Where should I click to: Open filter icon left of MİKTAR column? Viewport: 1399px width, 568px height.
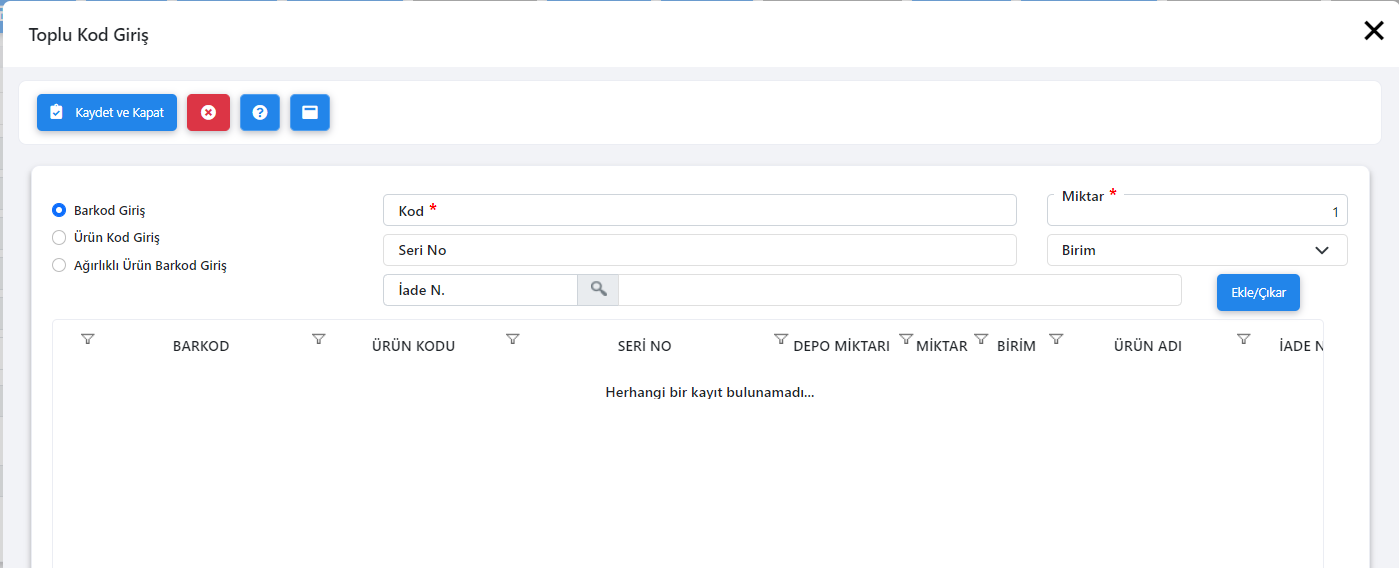(906, 339)
